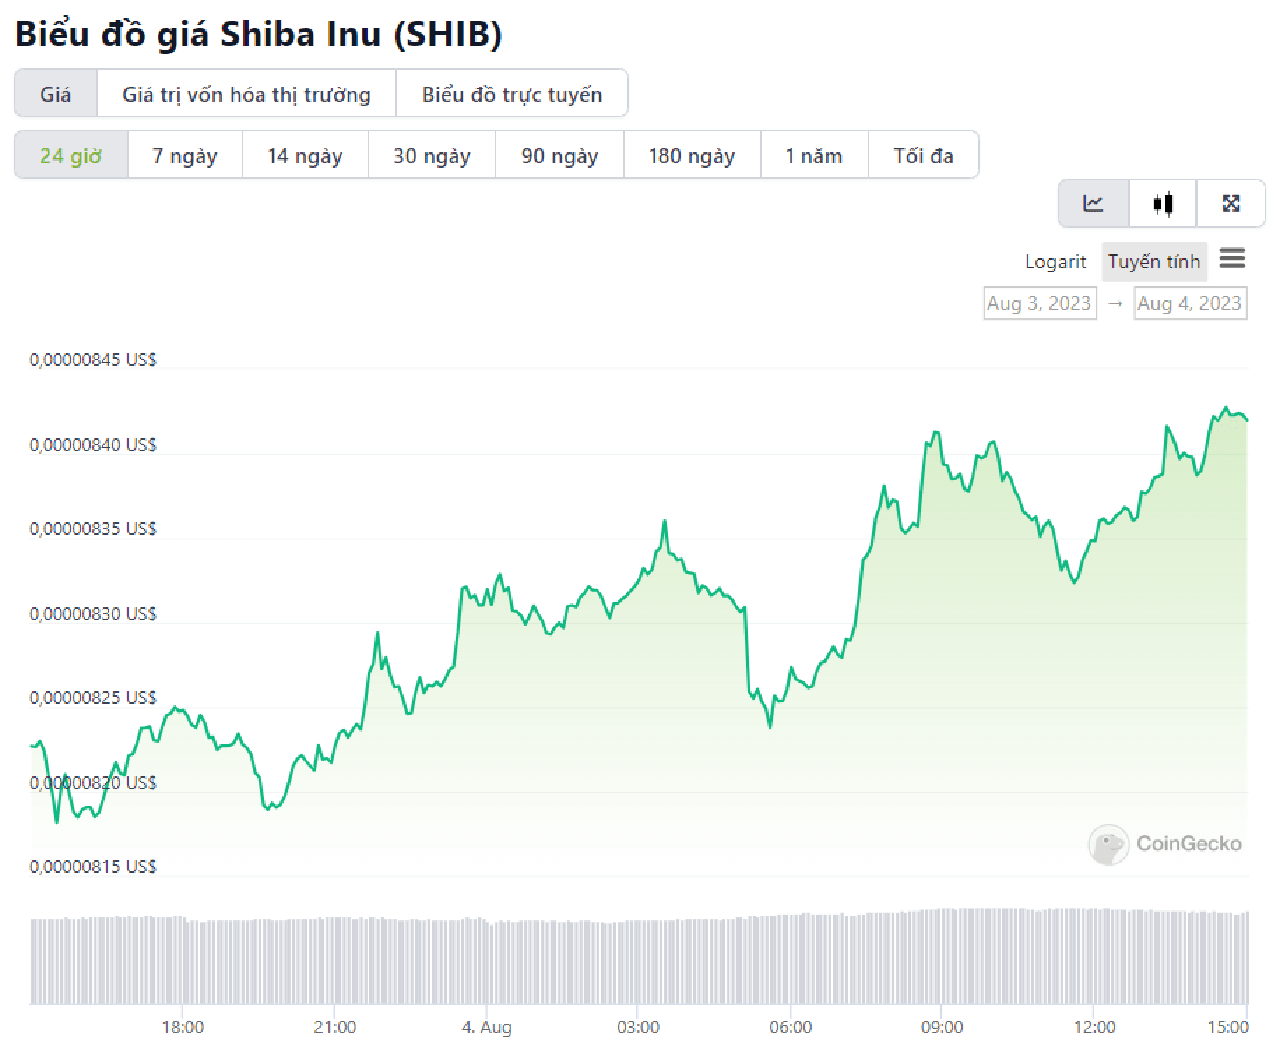This screenshot has height=1064, width=1280.
Task: Click the 0,00000825 US$ axis label
Action: coord(93,698)
